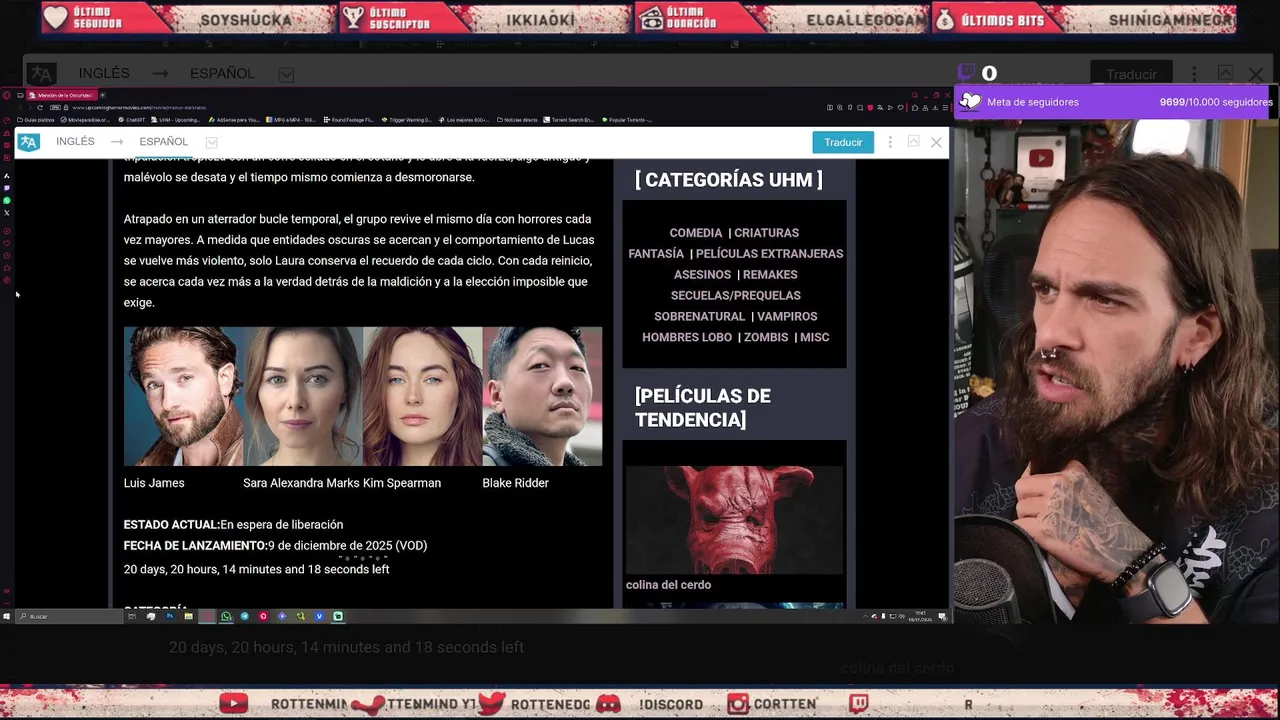Open the SOBRENATURAL category link
Viewport: 1280px width, 720px height.
pyautogui.click(x=699, y=317)
